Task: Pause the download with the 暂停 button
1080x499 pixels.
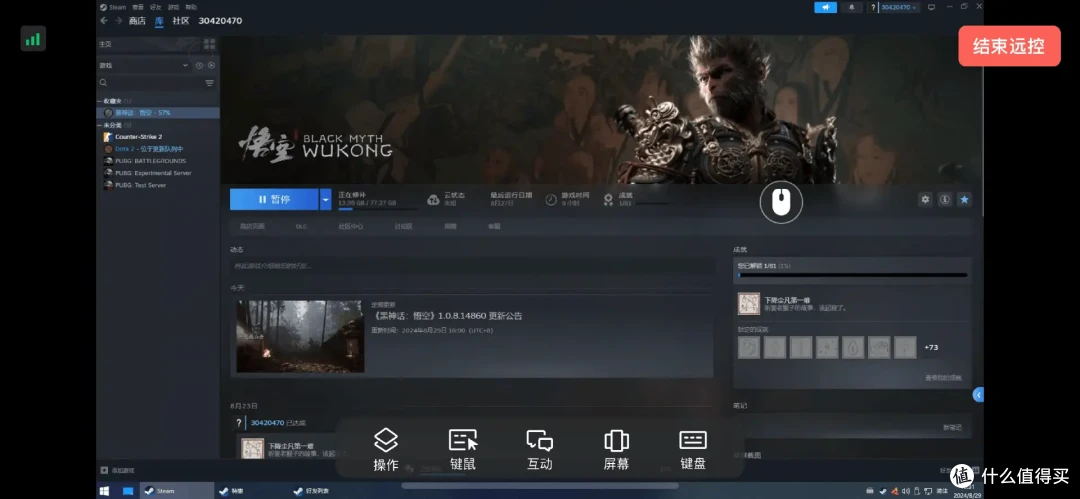Action: coord(274,199)
